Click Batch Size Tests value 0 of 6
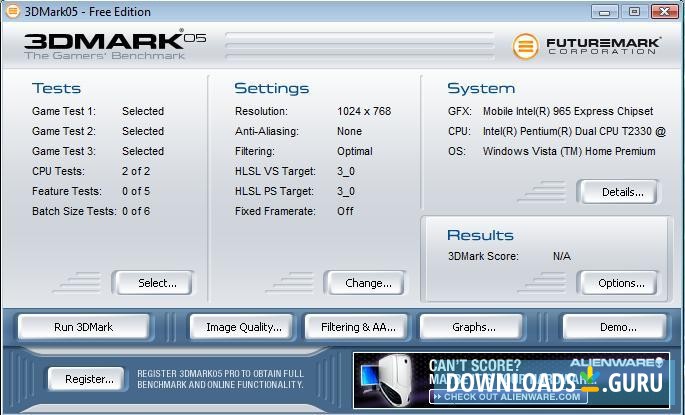The height and width of the screenshot is (415, 685). click(136, 211)
